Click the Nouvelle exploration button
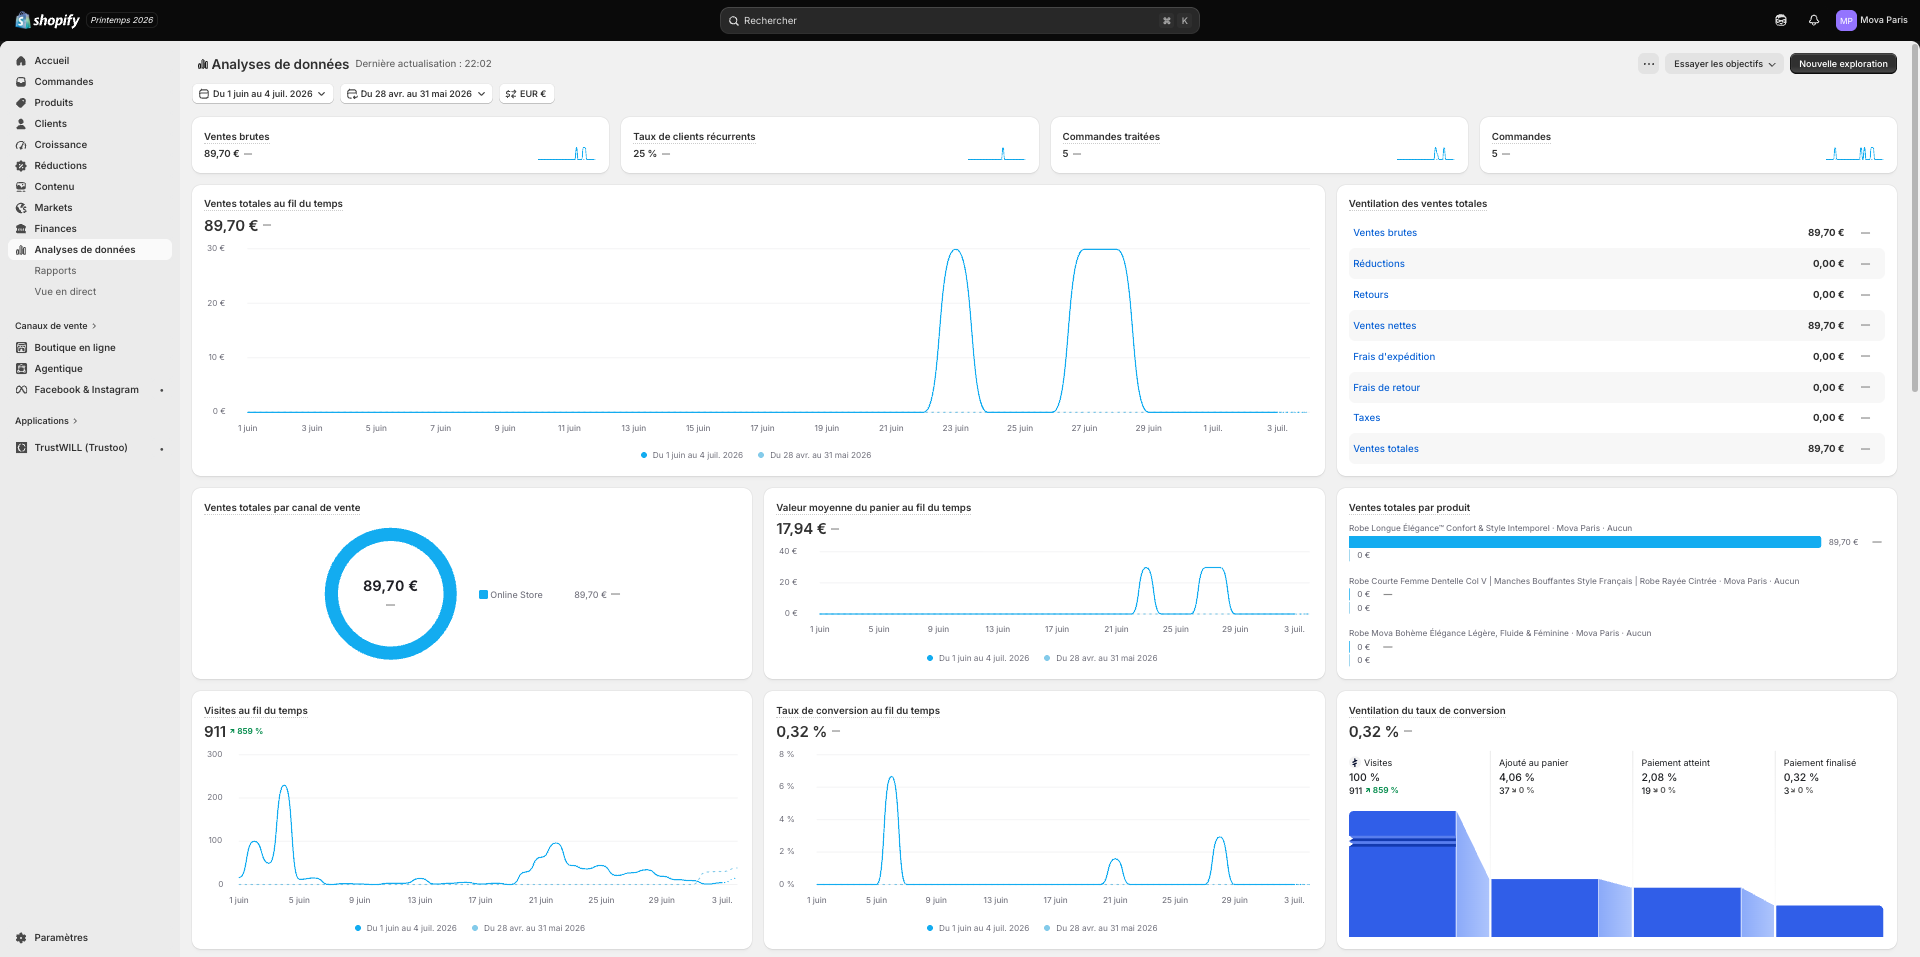The image size is (1920, 957). (1843, 64)
